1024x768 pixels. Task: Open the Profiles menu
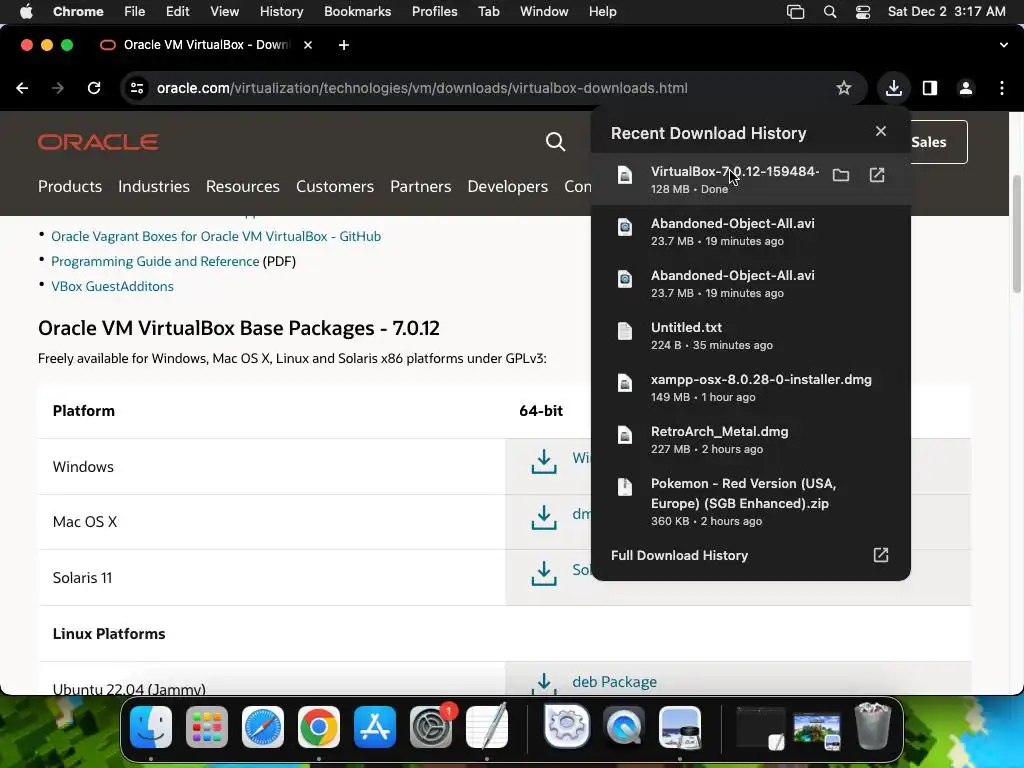click(434, 12)
